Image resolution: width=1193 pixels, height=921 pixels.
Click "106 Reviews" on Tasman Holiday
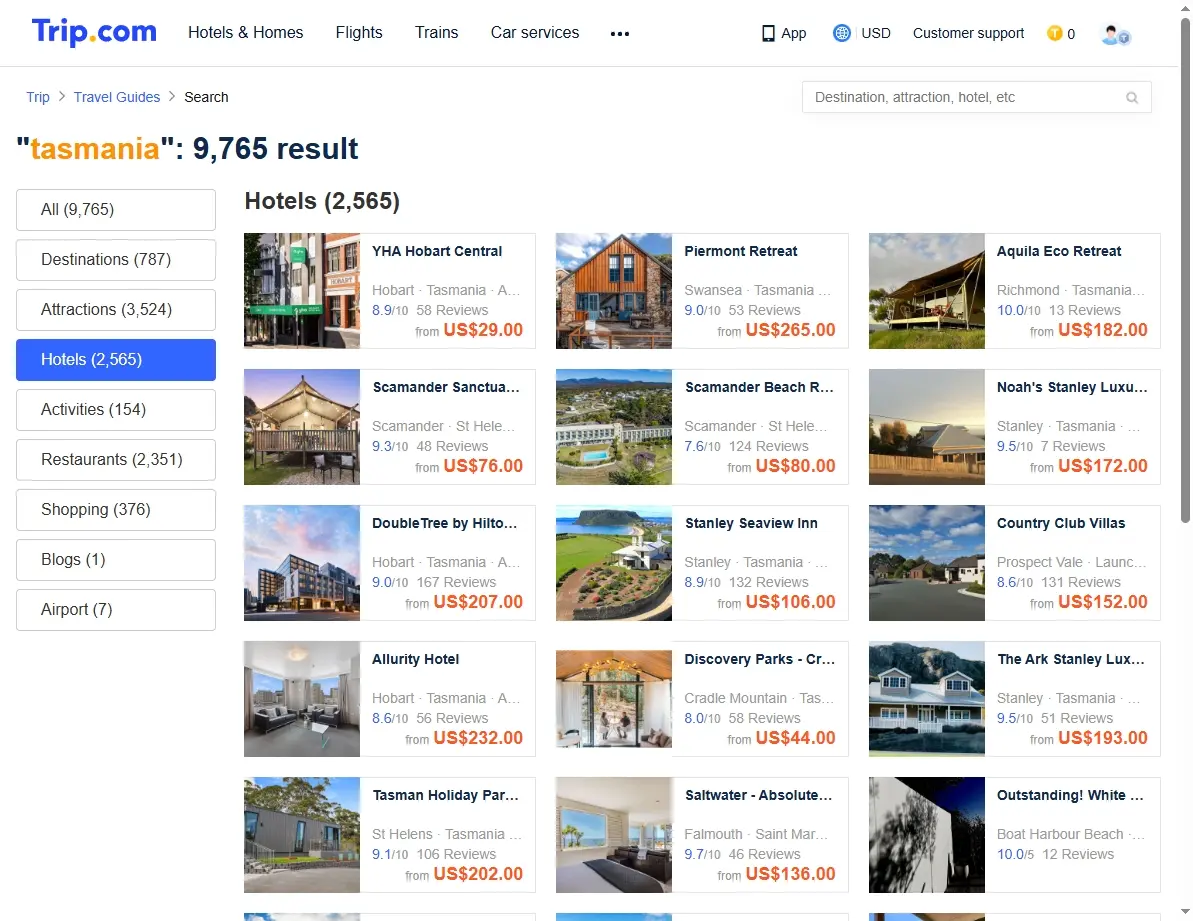pos(456,855)
